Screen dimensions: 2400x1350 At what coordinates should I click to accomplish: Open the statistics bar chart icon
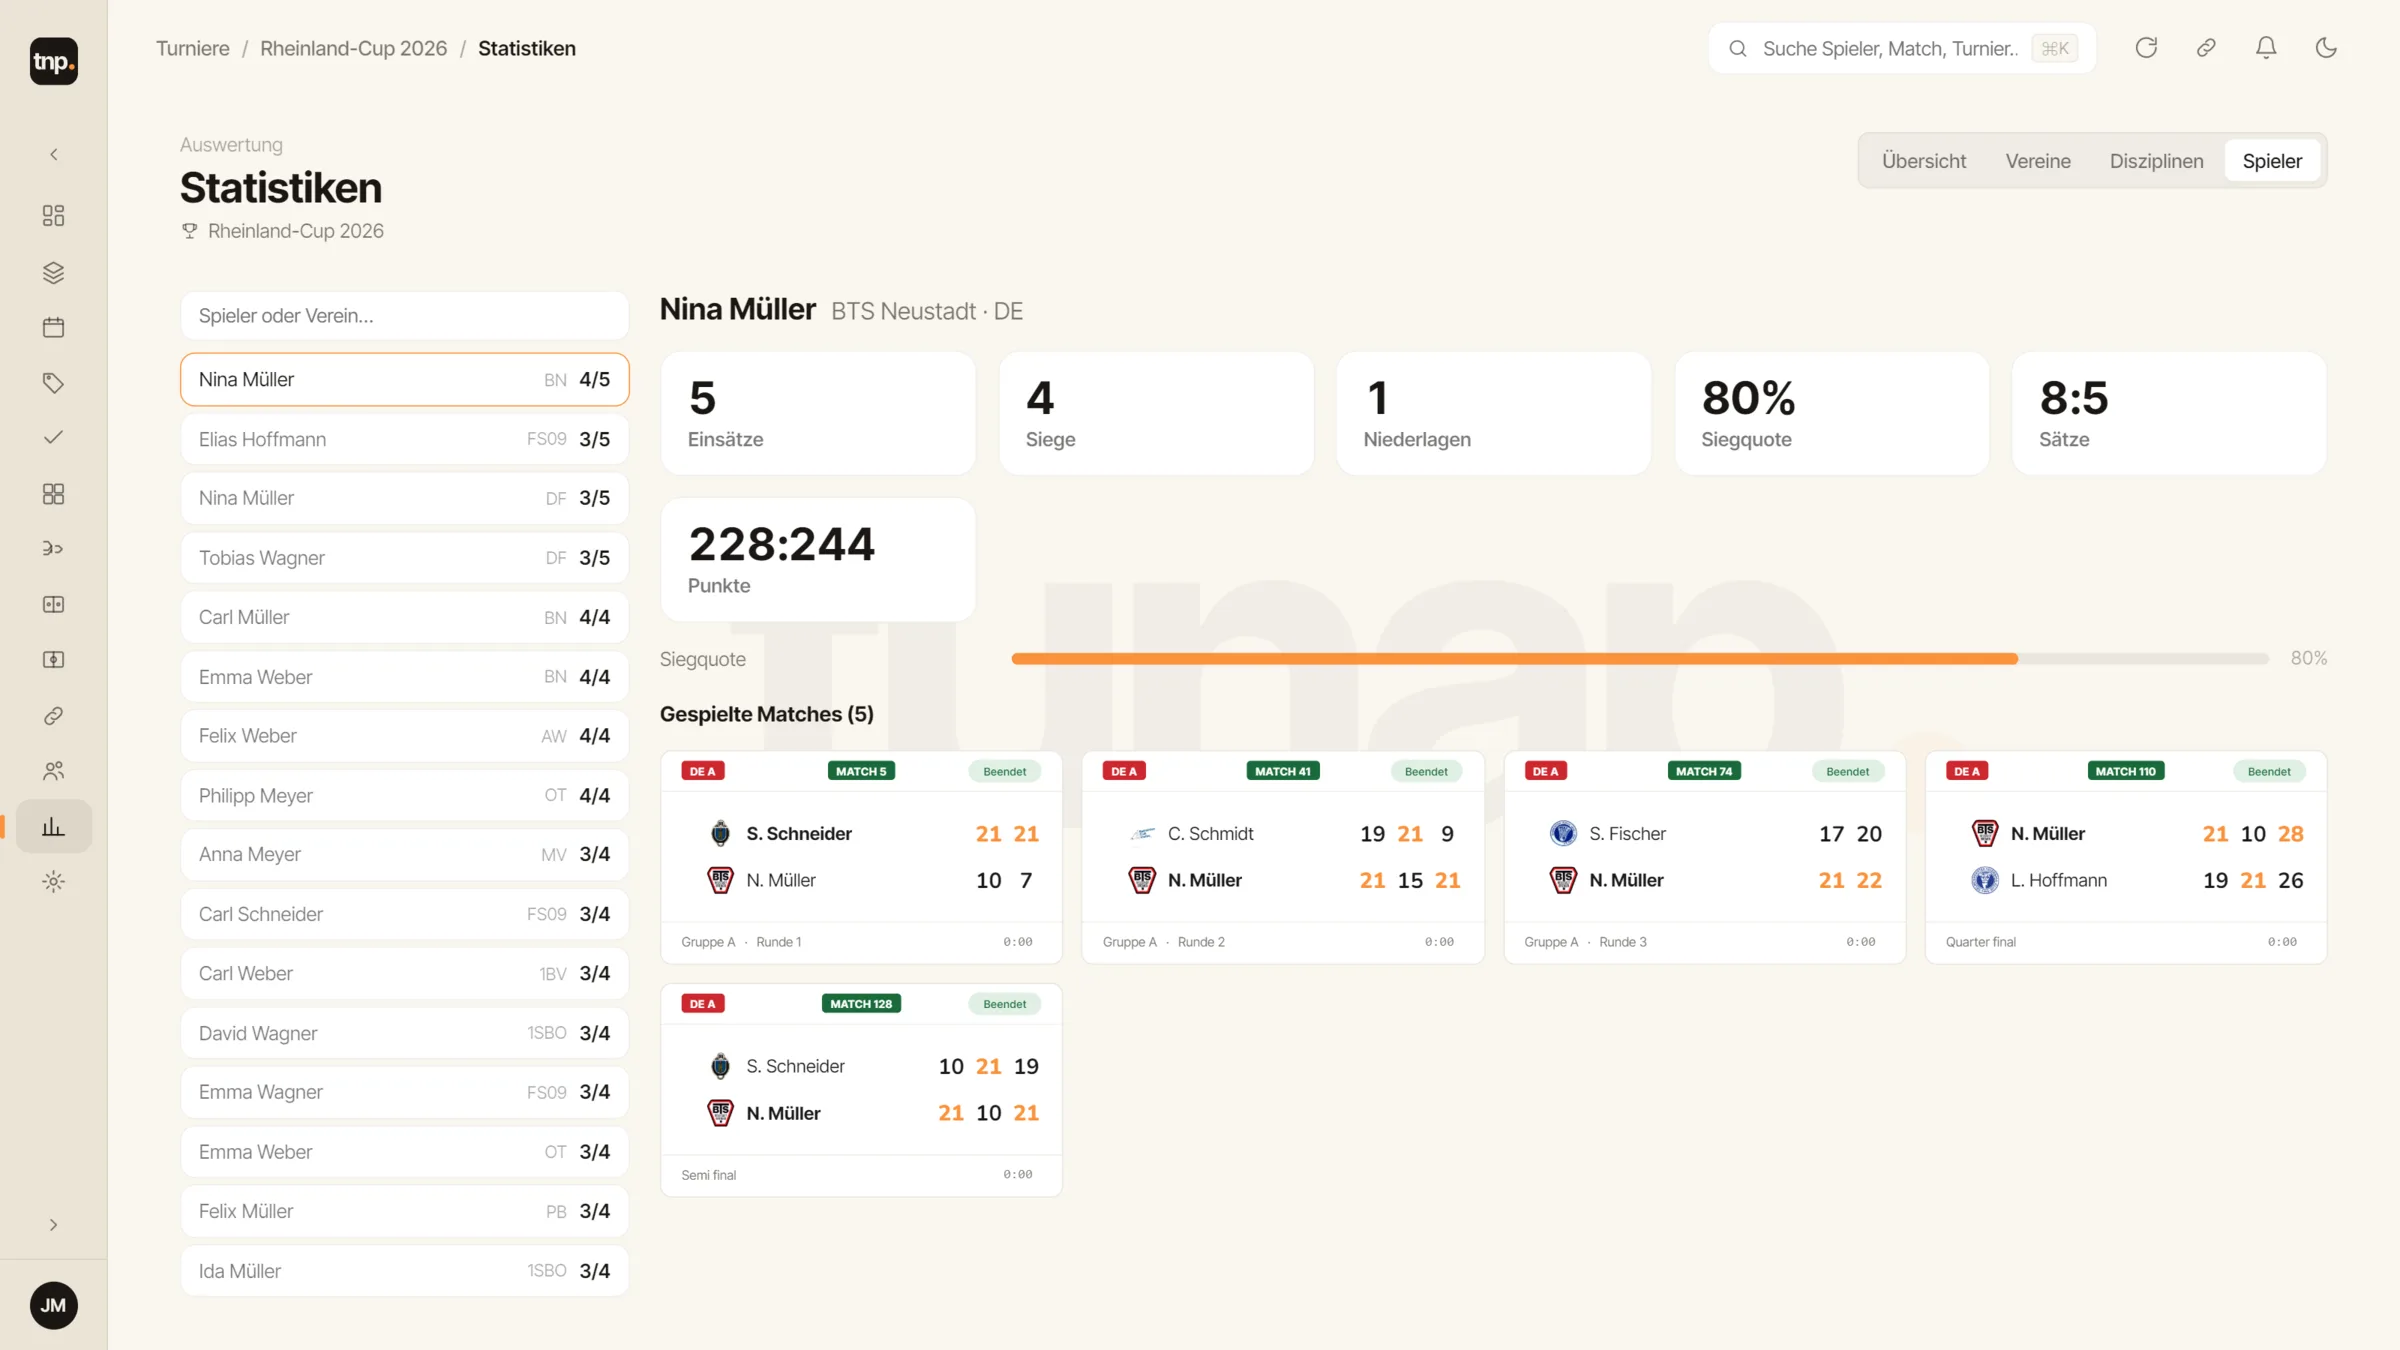tap(54, 827)
